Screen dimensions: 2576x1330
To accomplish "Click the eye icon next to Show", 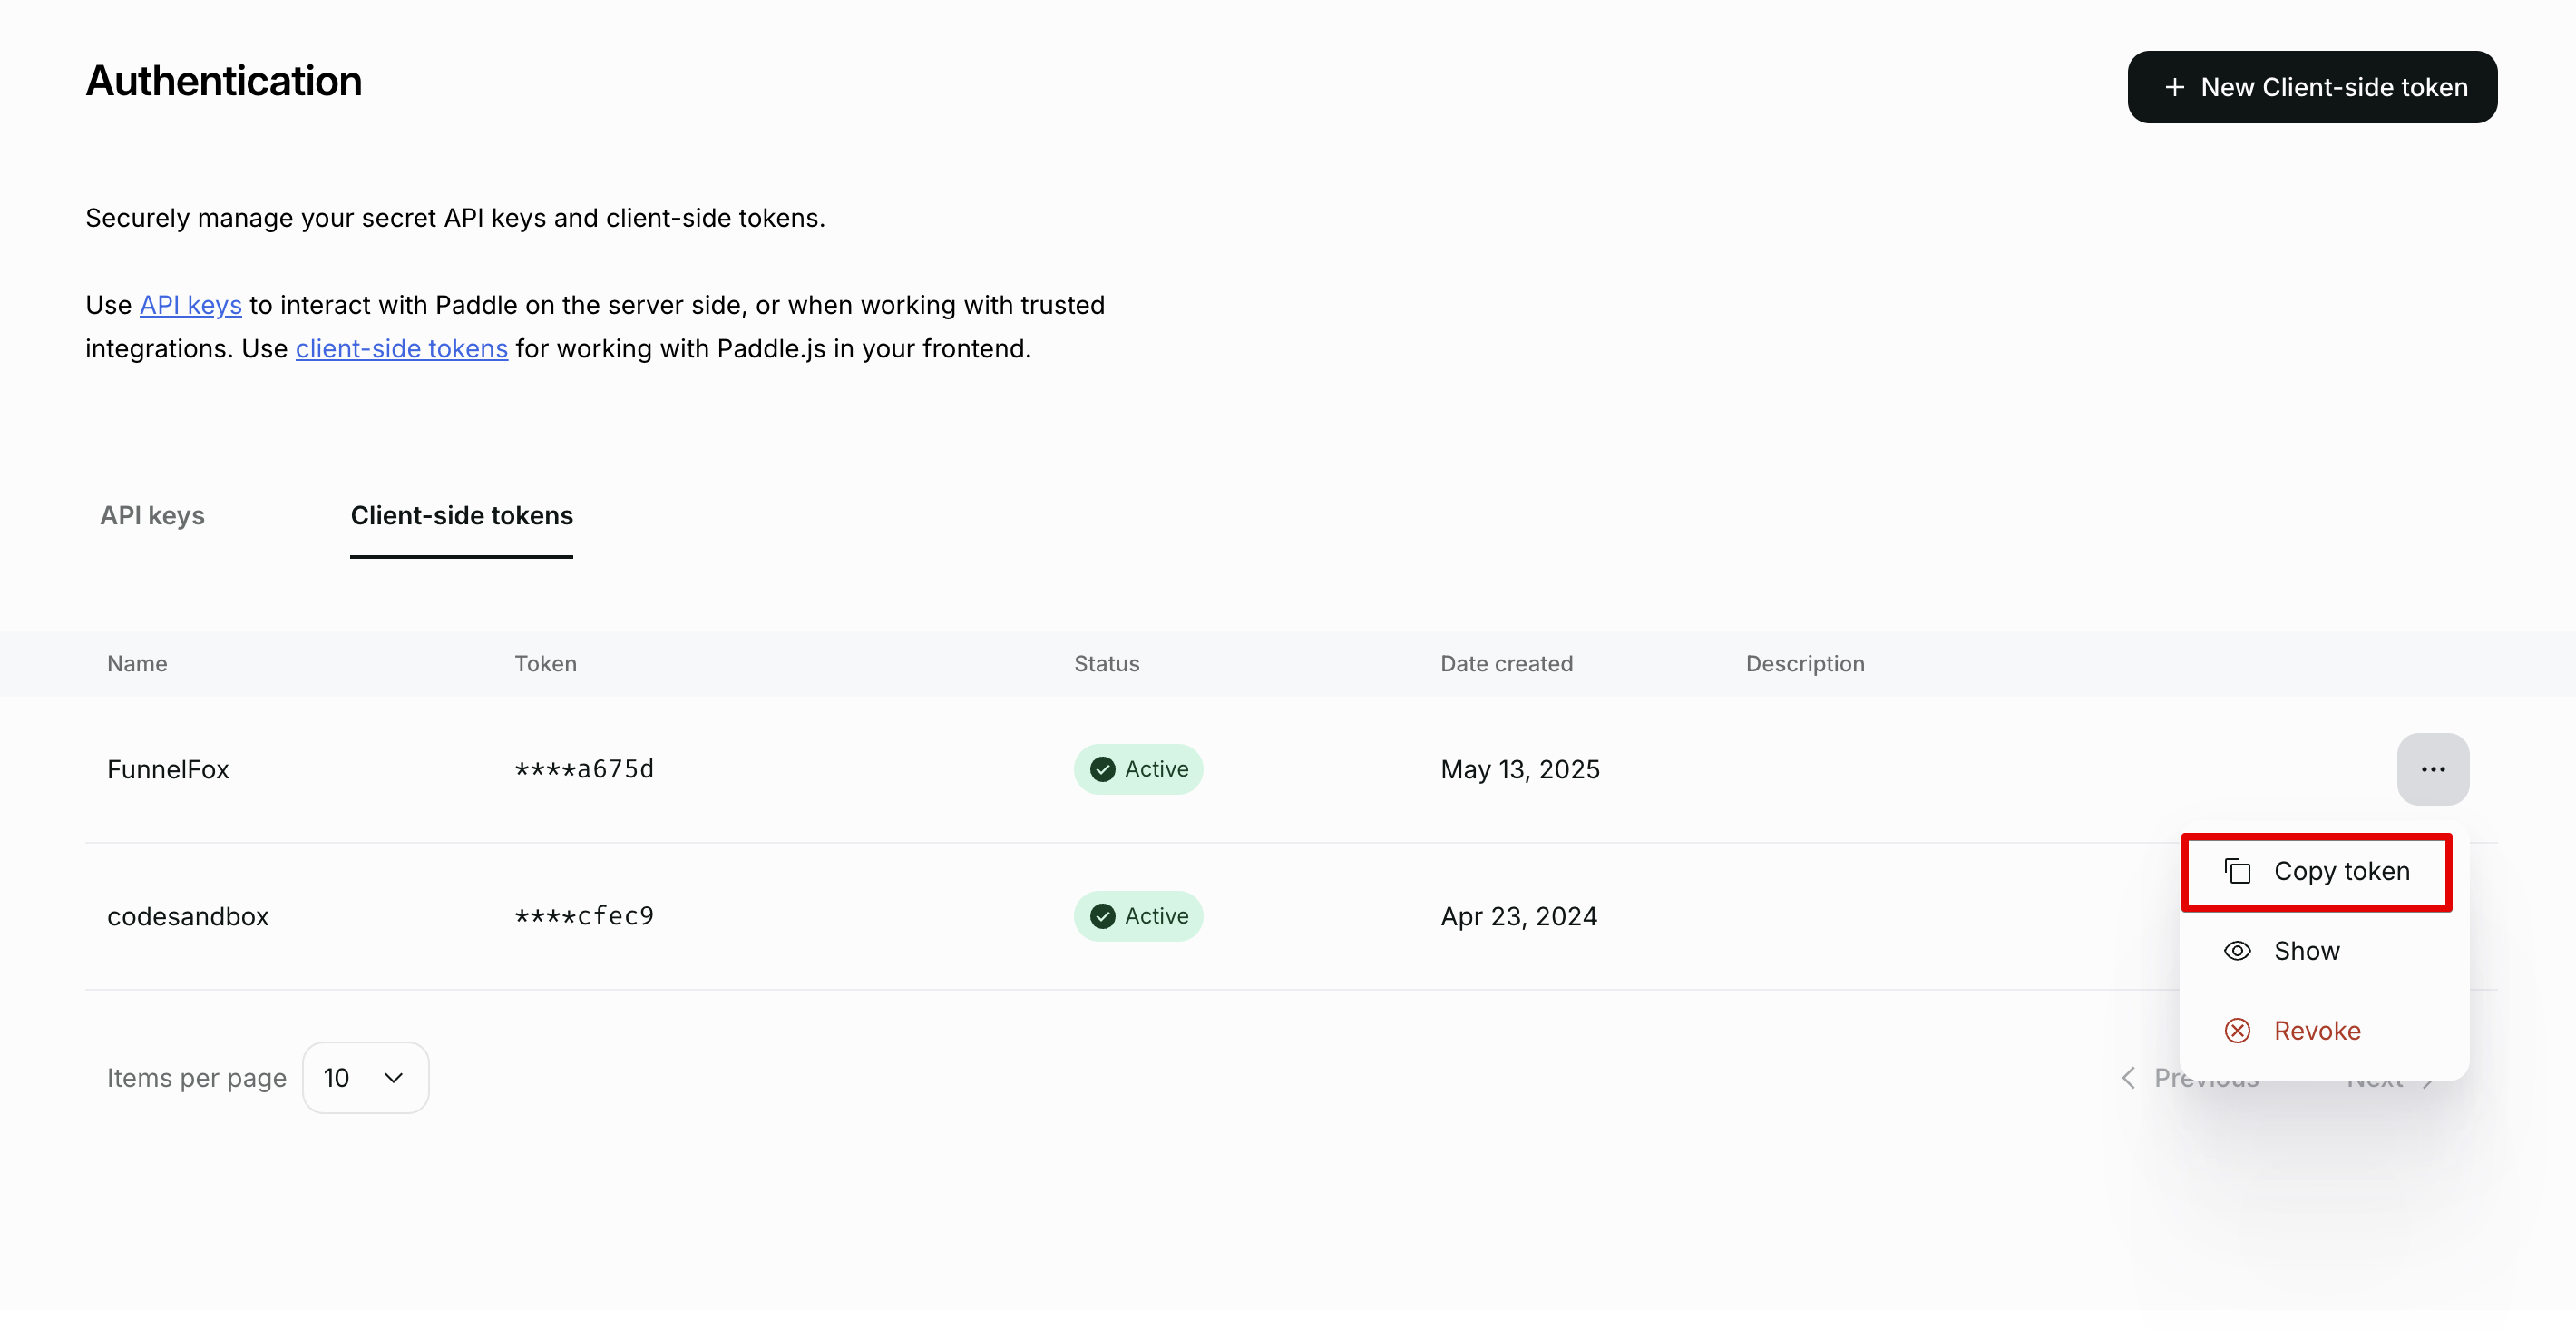I will coord(2237,950).
